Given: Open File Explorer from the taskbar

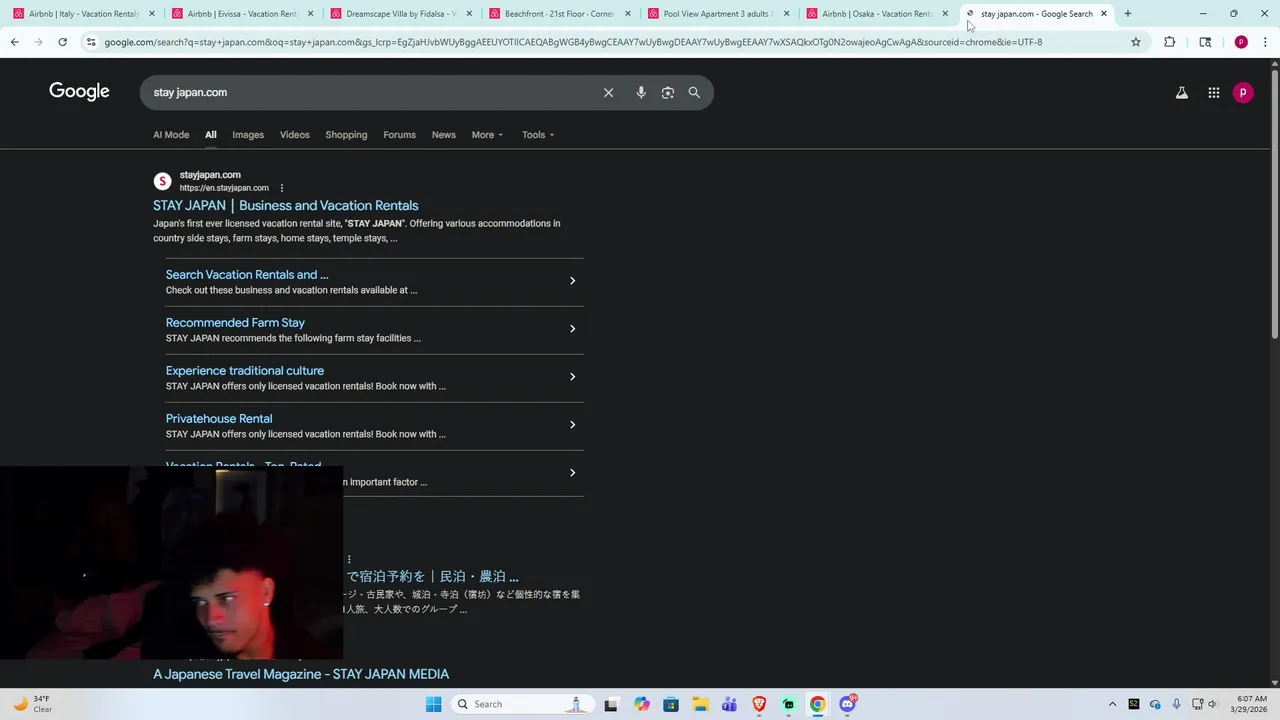Looking at the screenshot, I should pos(700,704).
